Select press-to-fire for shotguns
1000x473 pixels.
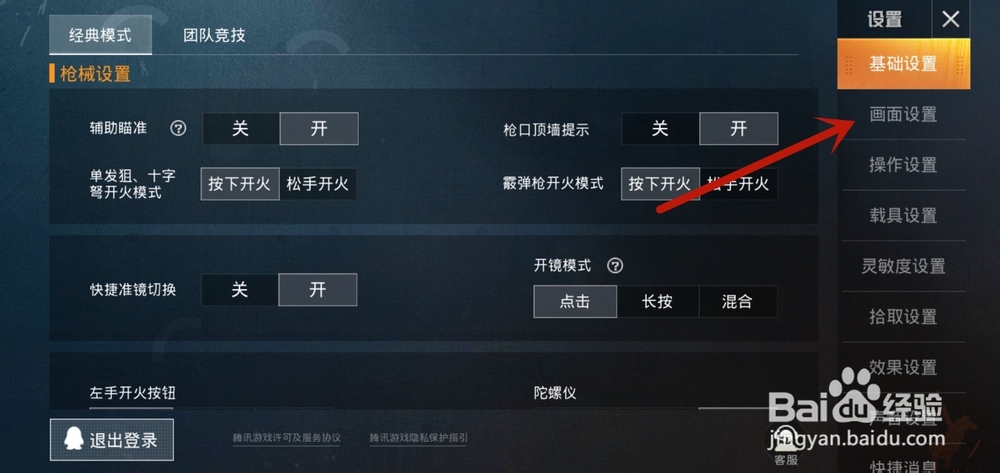[660, 184]
